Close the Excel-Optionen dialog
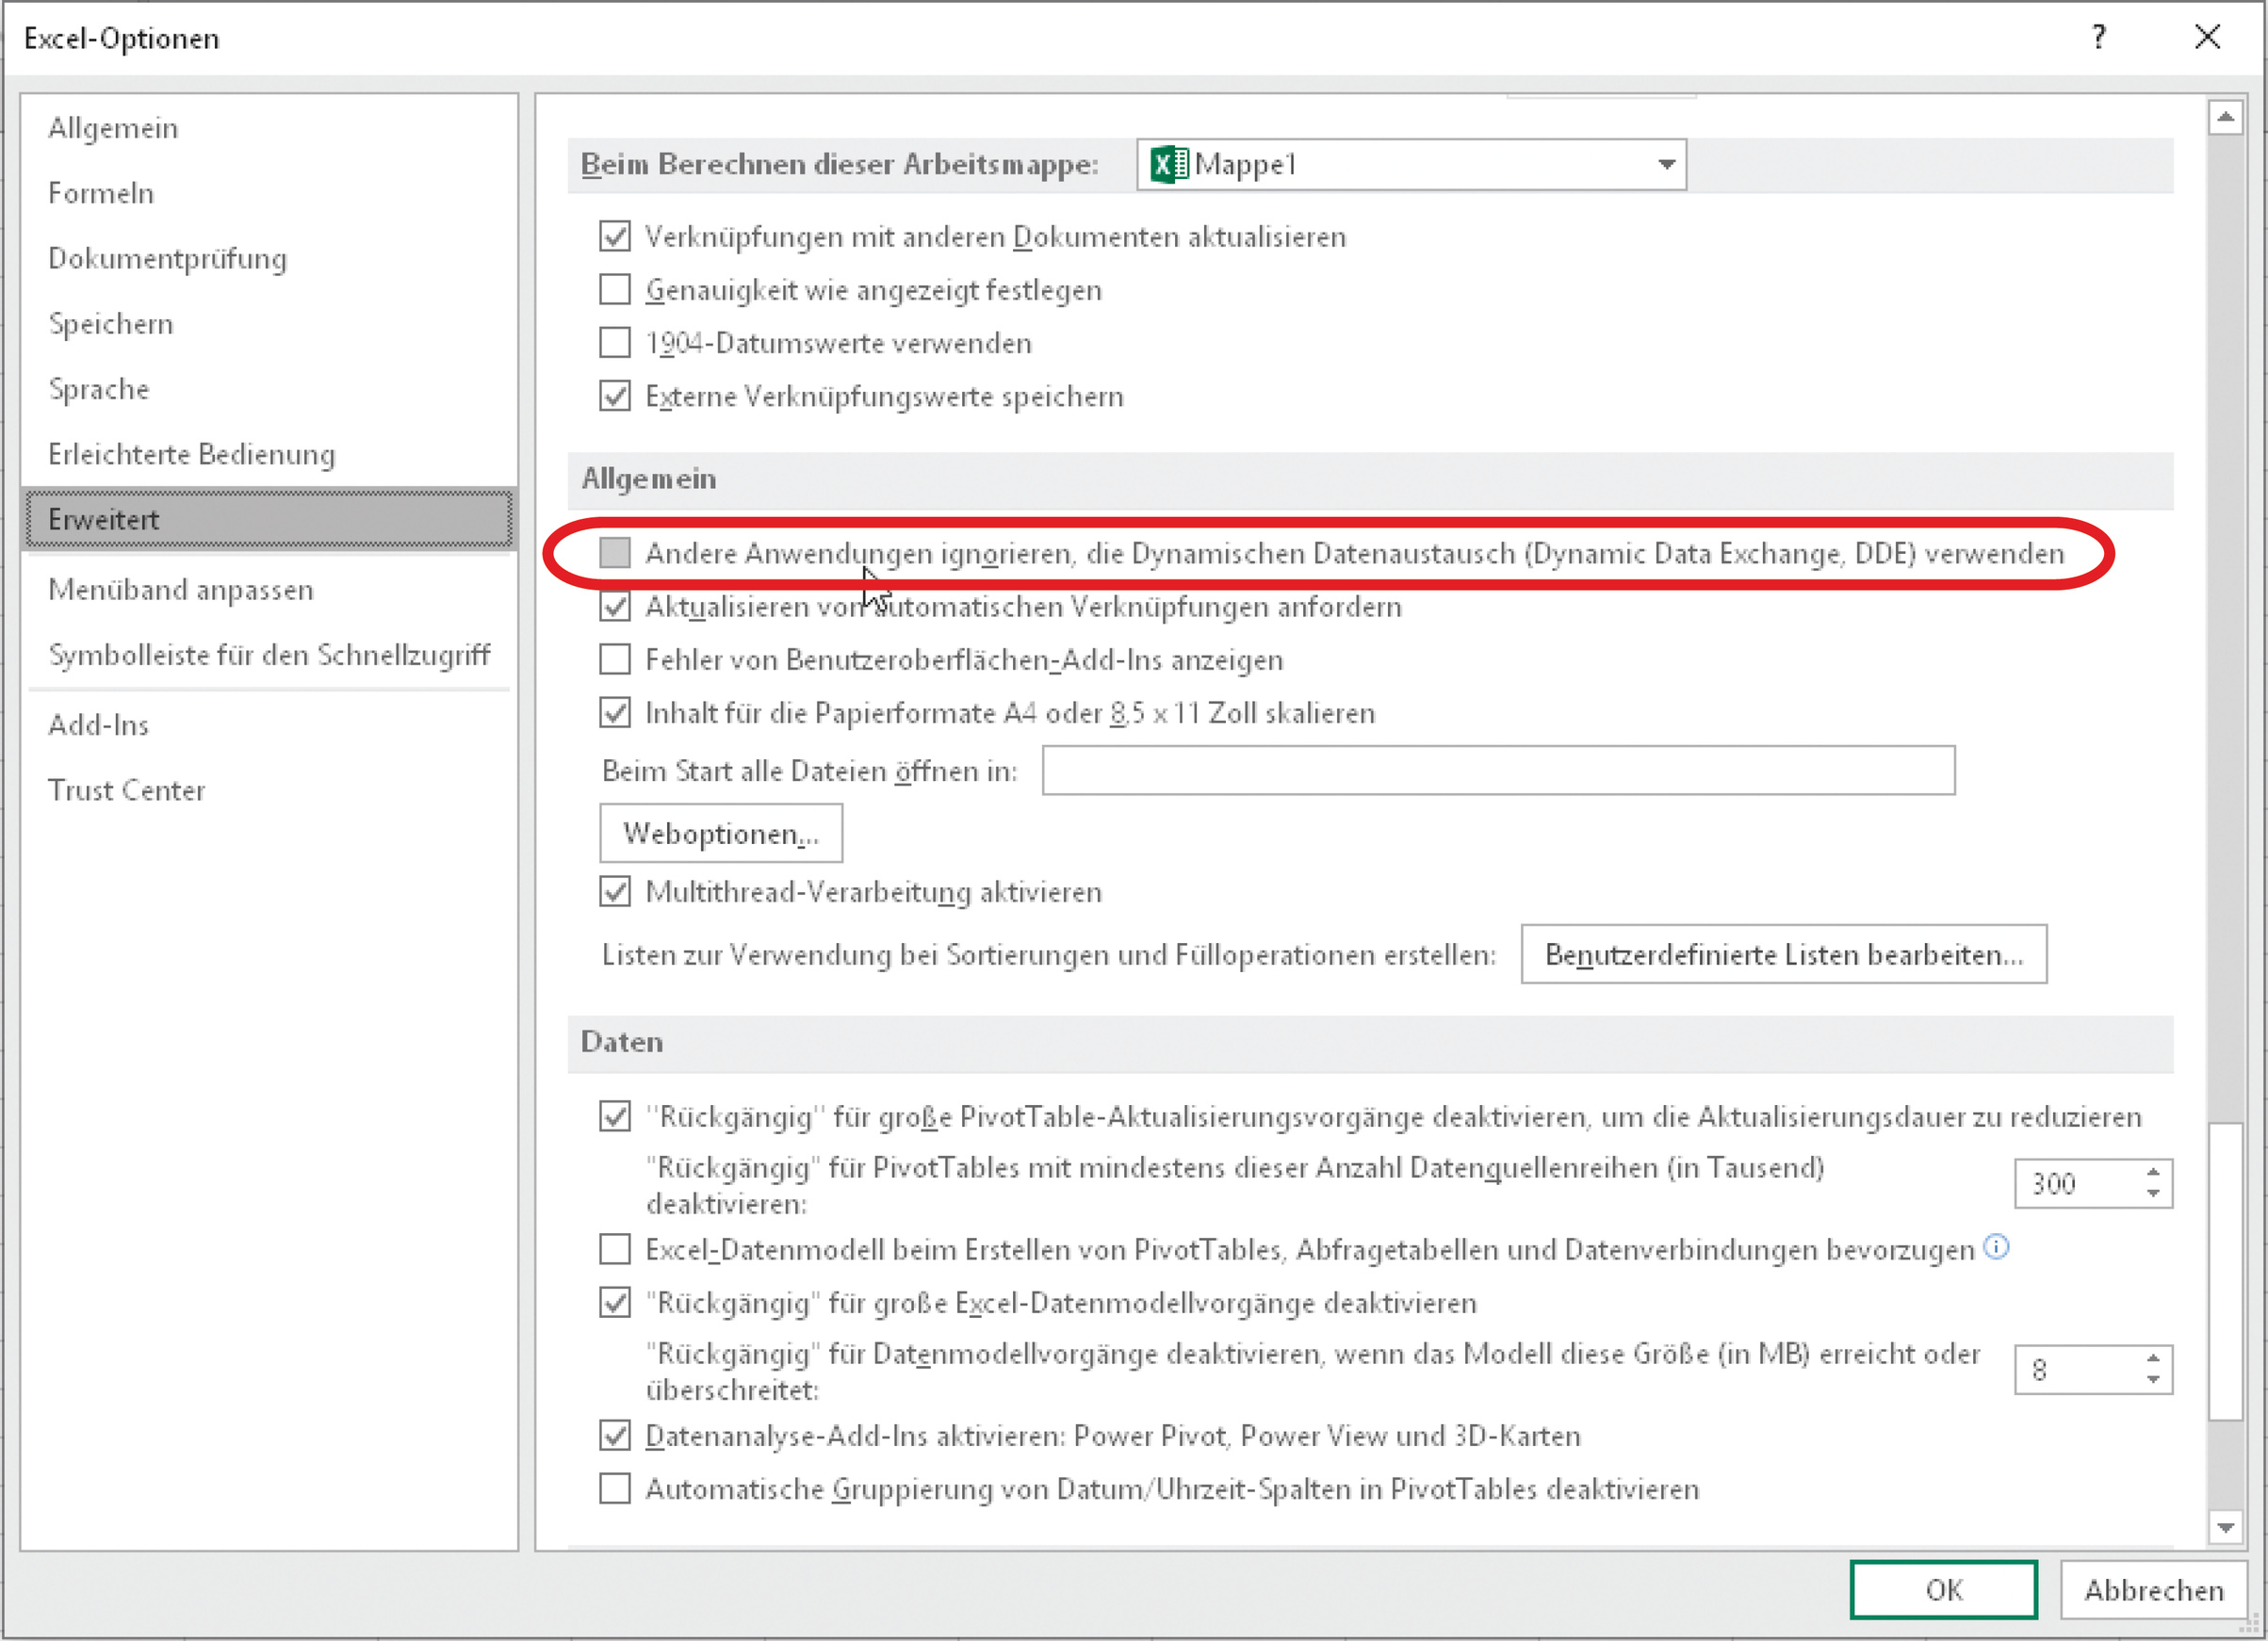The width and height of the screenshot is (2268, 1641). (2207, 38)
